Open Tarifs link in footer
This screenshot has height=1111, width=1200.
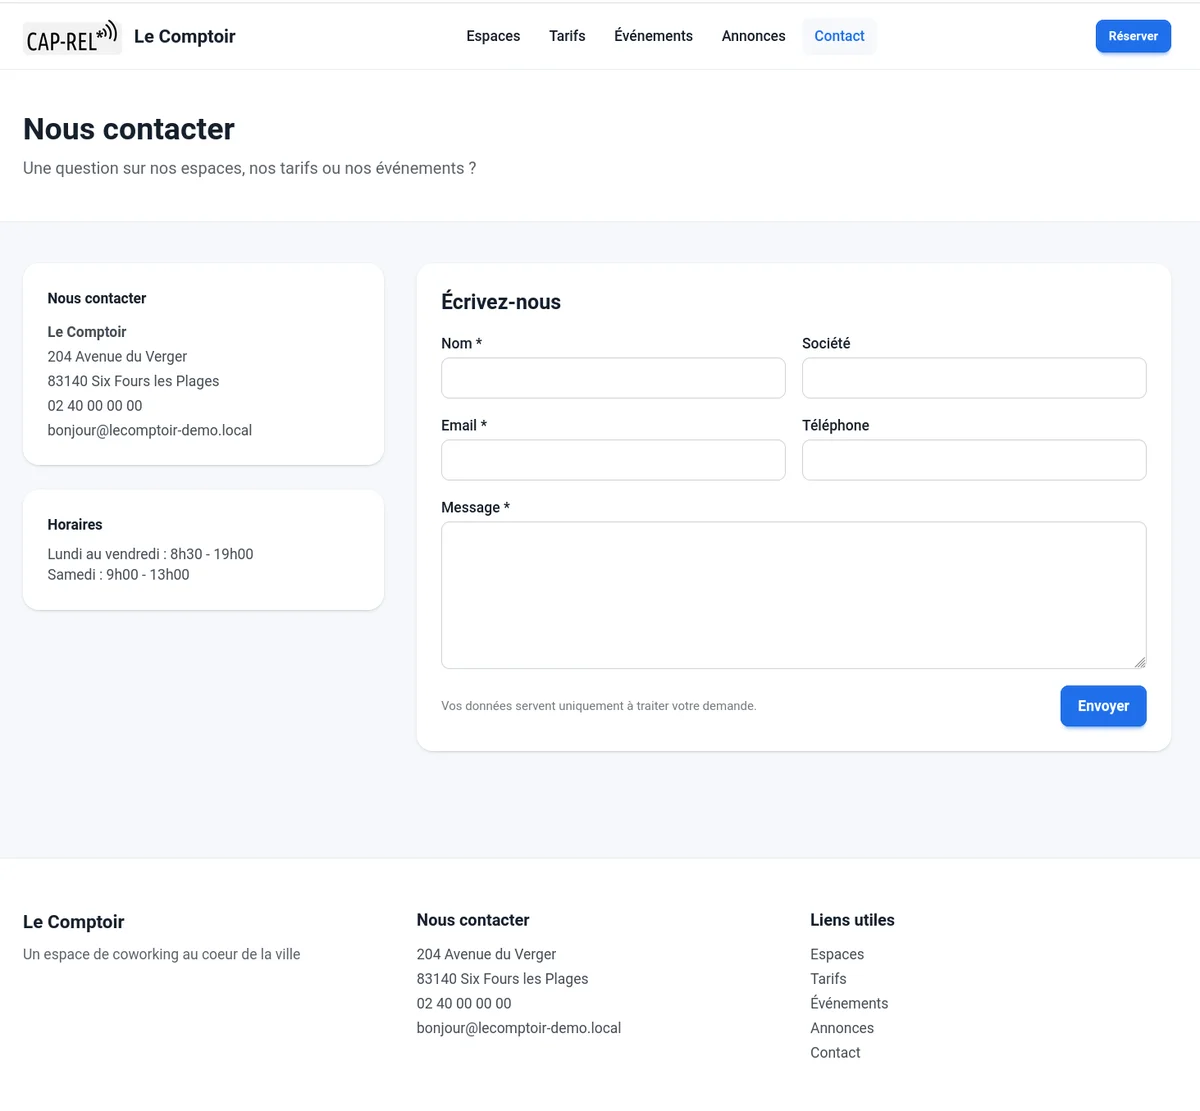828,979
